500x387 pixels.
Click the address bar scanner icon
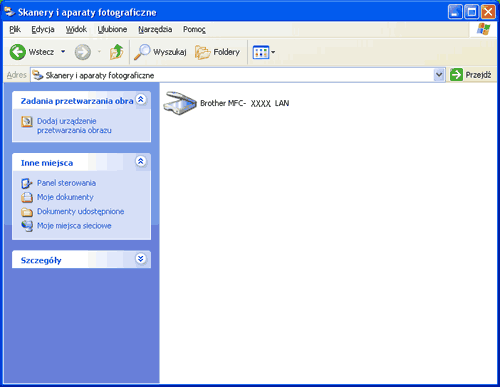pyautogui.click(x=38, y=75)
